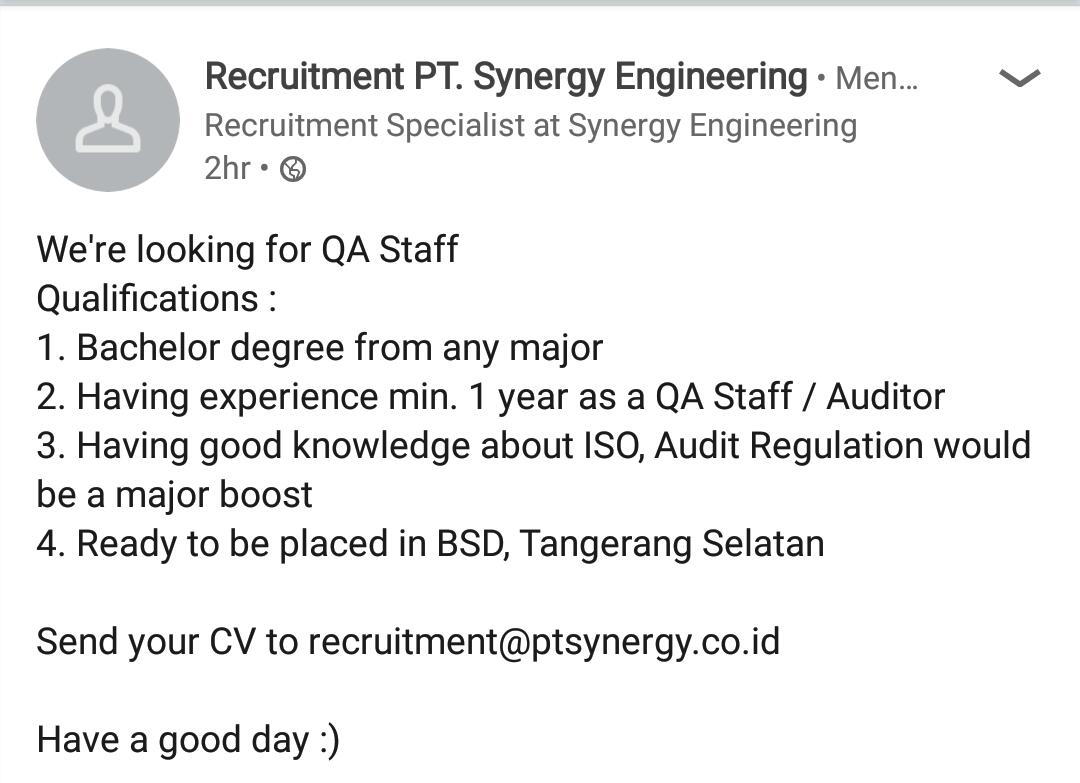Viewport: 1080px width, 783px height.
Task: Open the post options chevron menu
Action: coord(1019,78)
